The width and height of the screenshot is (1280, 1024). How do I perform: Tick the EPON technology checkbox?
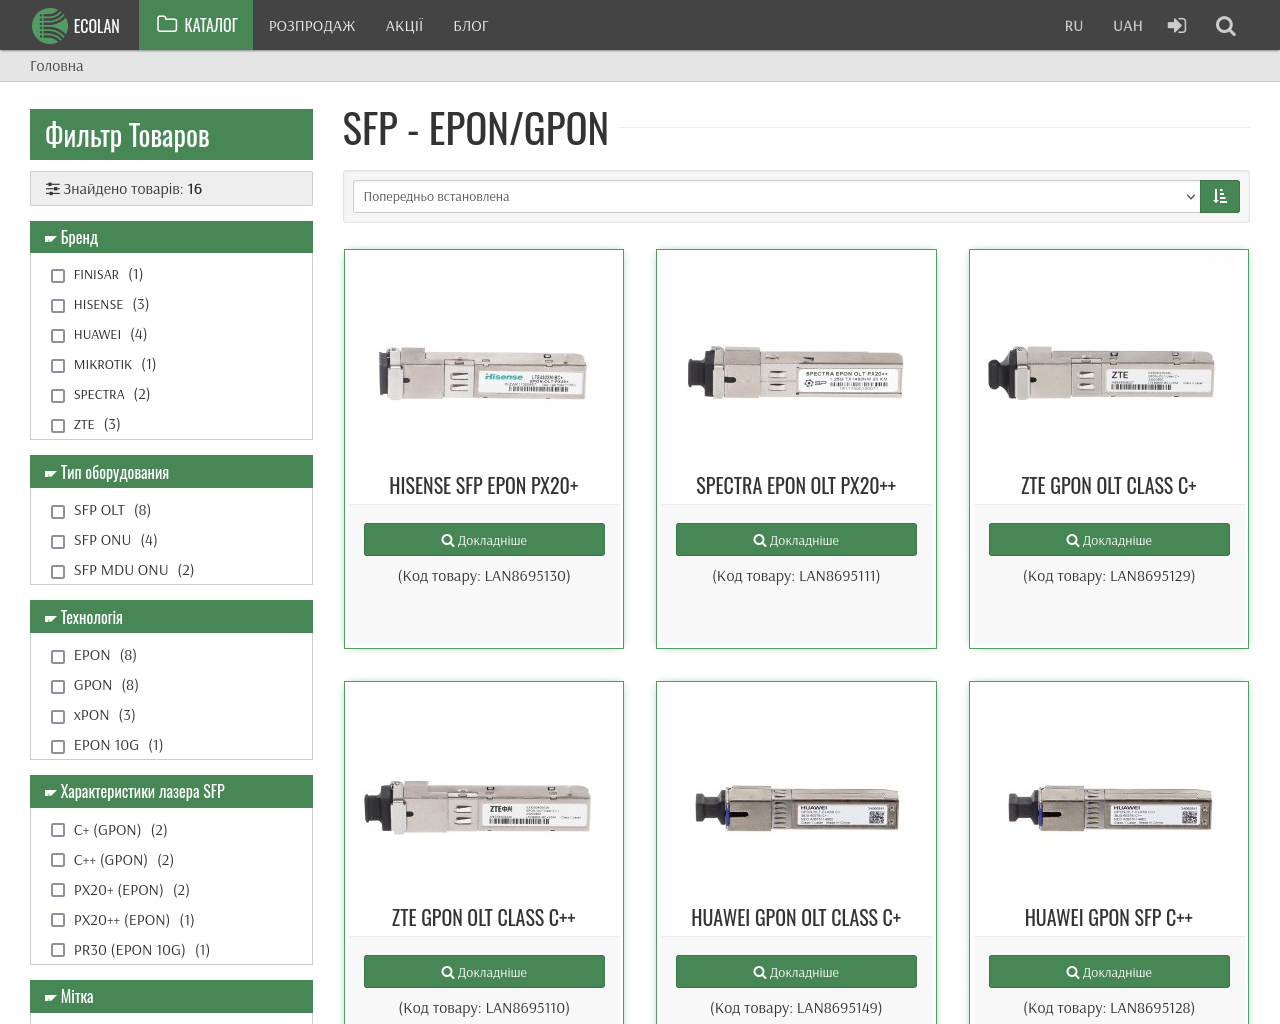pyautogui.click(x=58, y=656)
